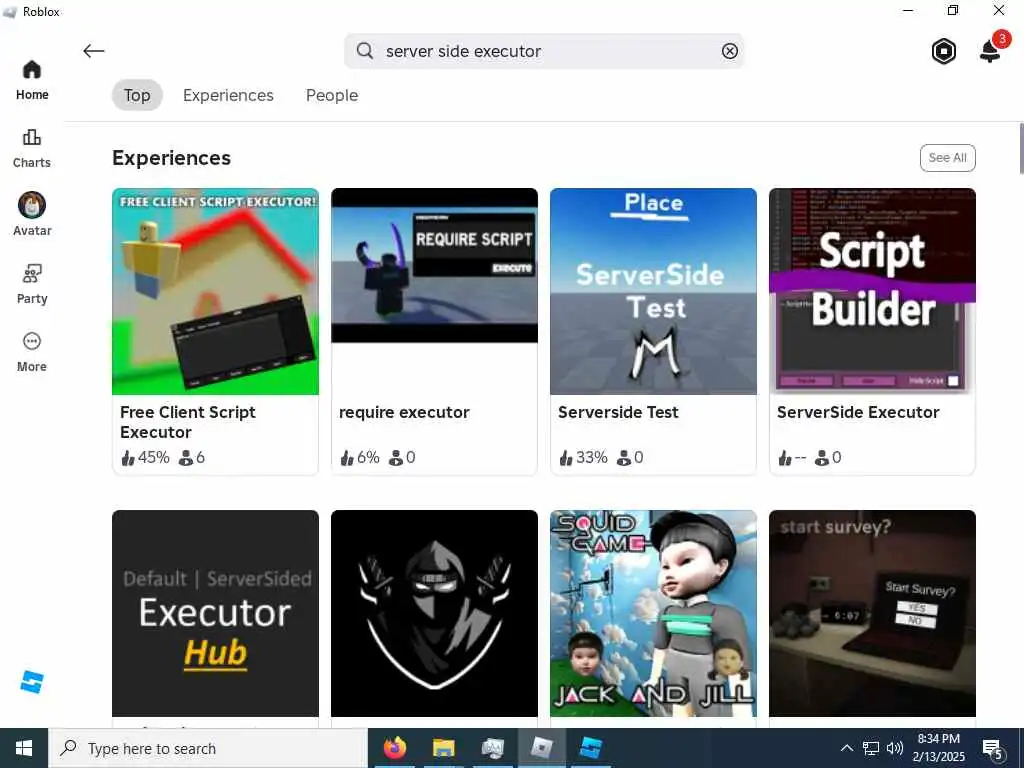Screen dimensions: 1024x768
Task: Click the require executor title text
Action: click(x=404, y=412)
